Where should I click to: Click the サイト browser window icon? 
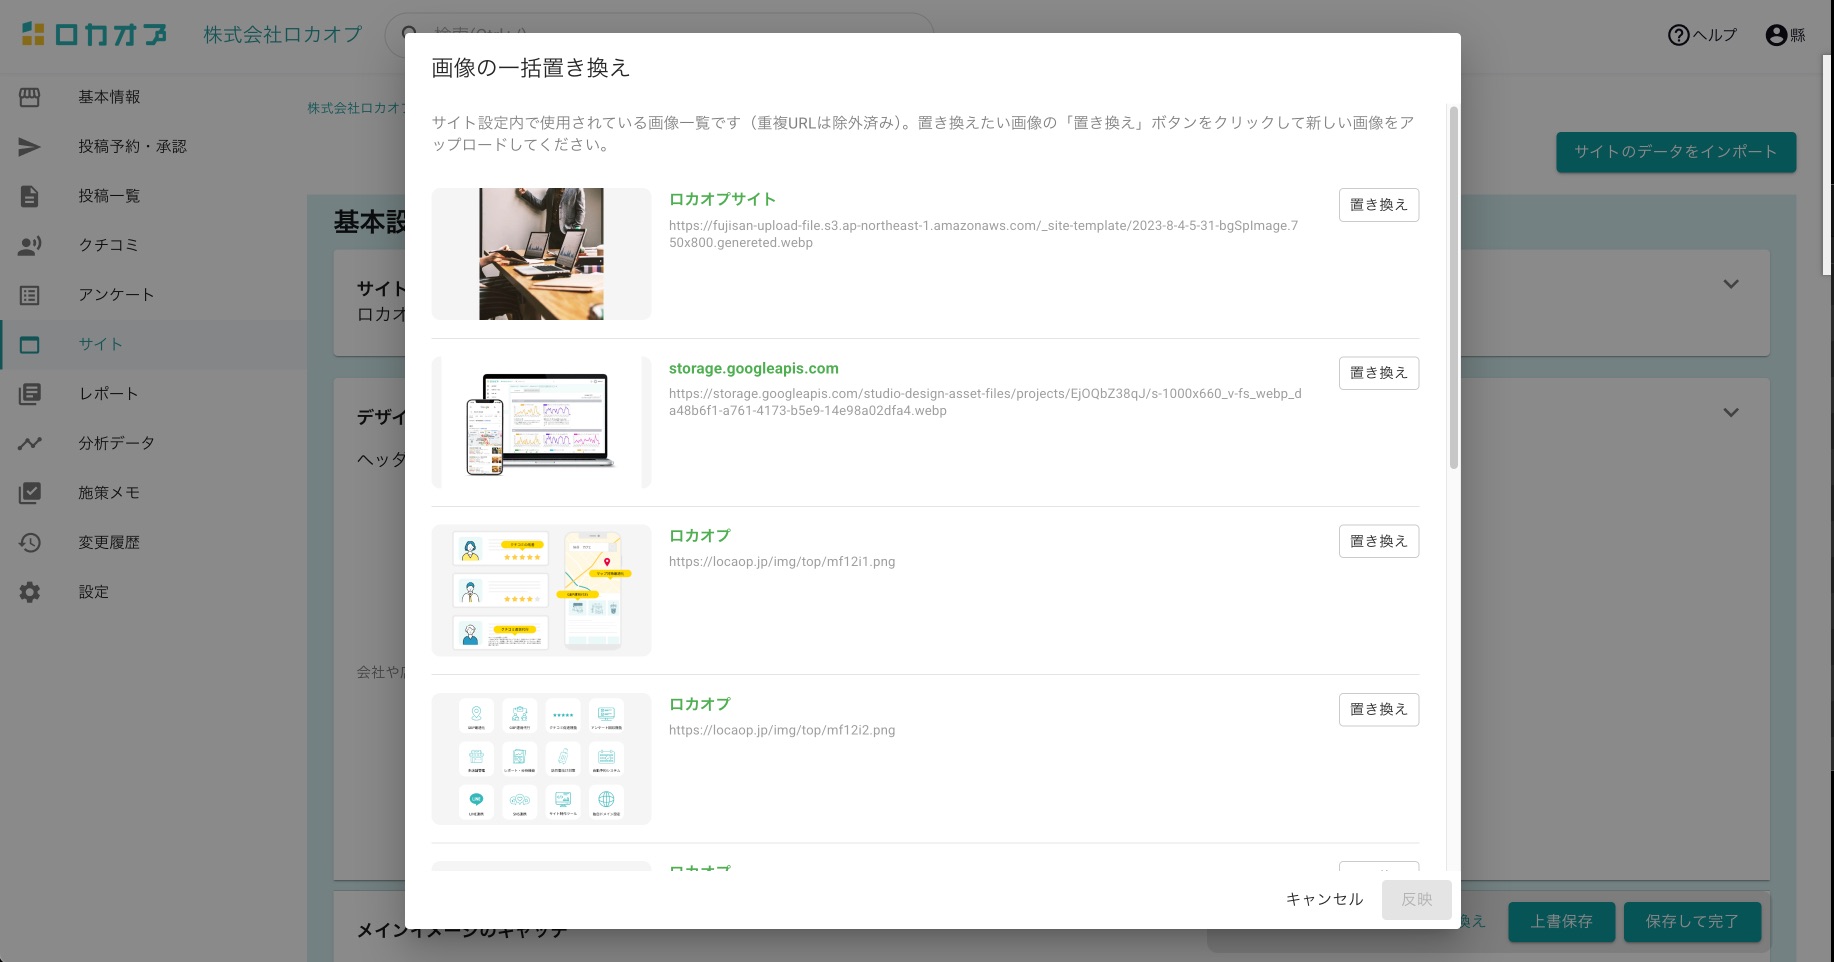click(30, 345)
